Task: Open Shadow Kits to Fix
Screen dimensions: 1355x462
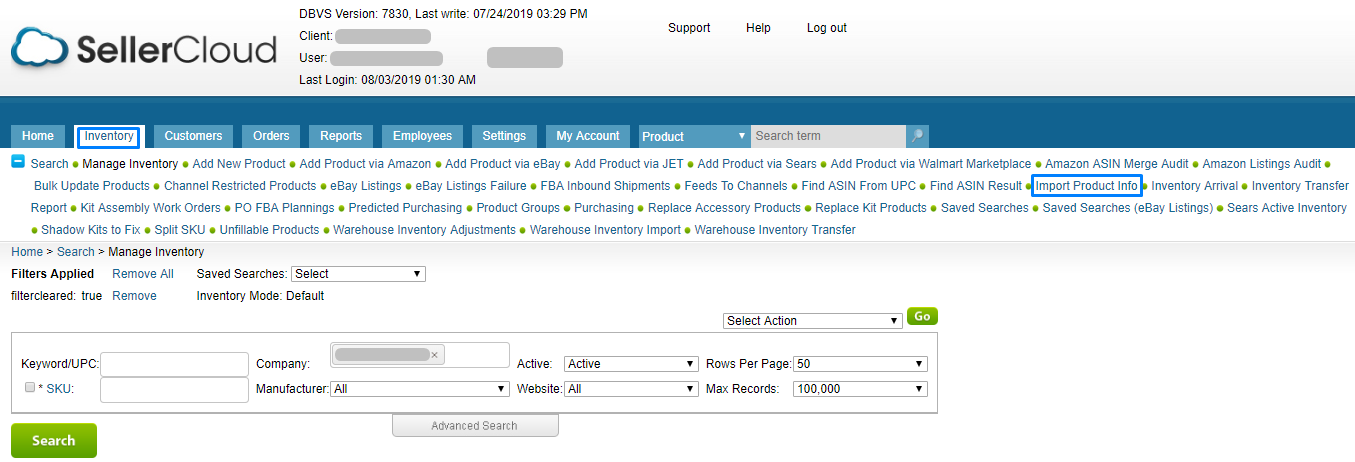Action: (x=91, y=230)
